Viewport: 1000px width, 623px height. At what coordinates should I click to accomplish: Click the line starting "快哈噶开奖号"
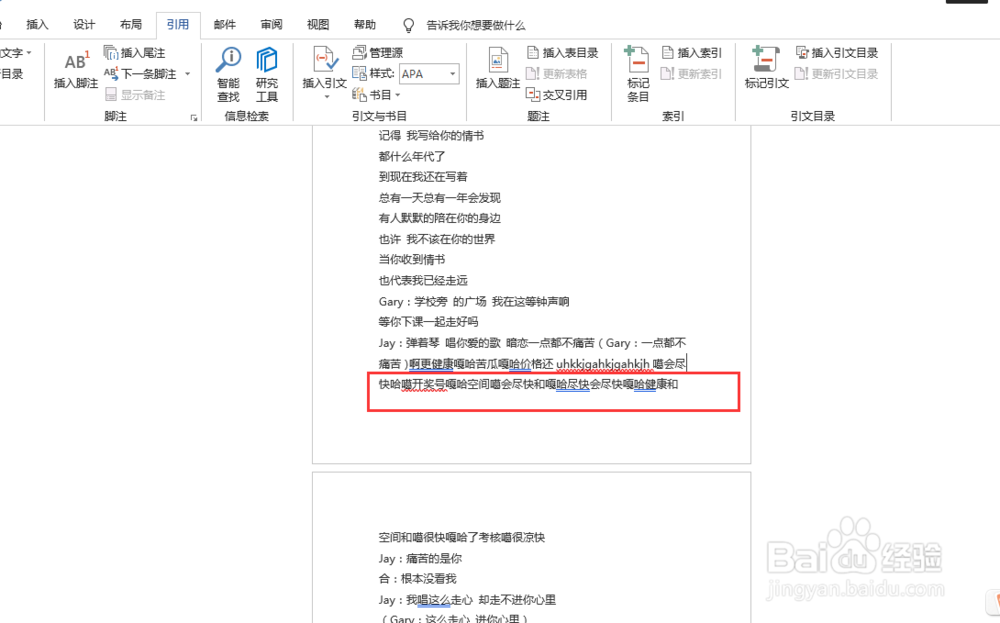(x=528, y=385)
